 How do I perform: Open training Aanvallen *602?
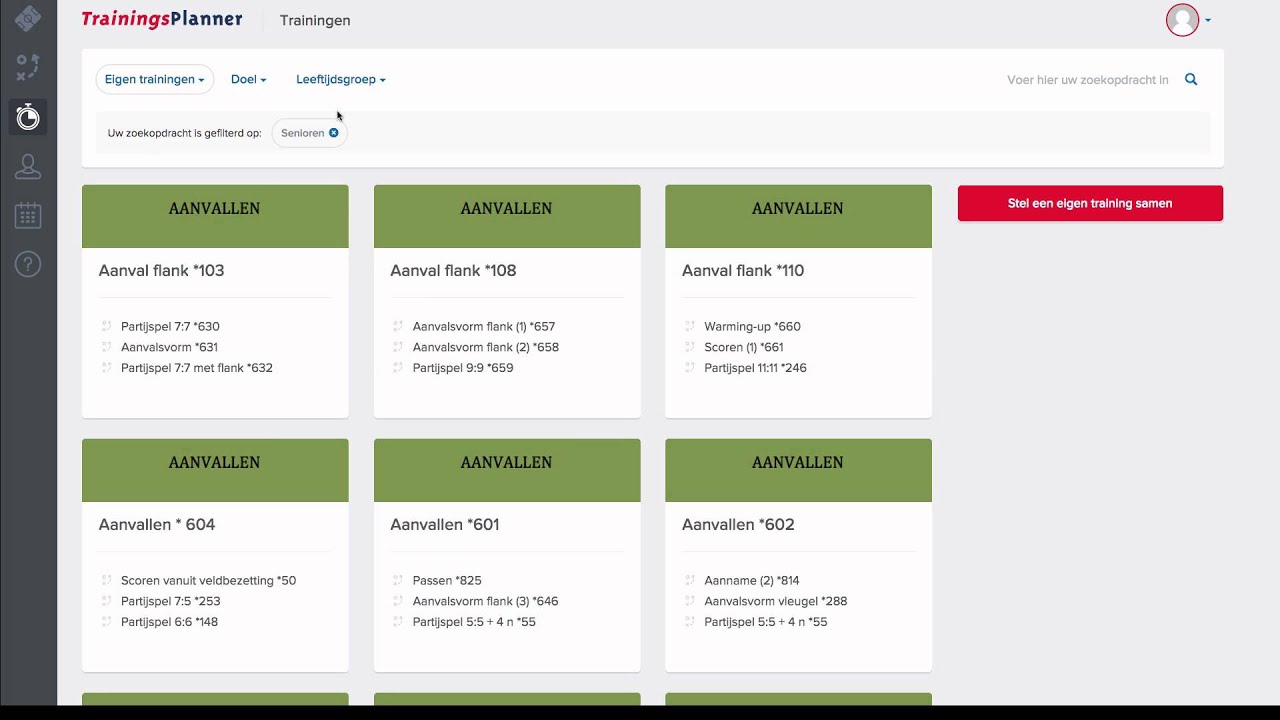tap(738, 525)
